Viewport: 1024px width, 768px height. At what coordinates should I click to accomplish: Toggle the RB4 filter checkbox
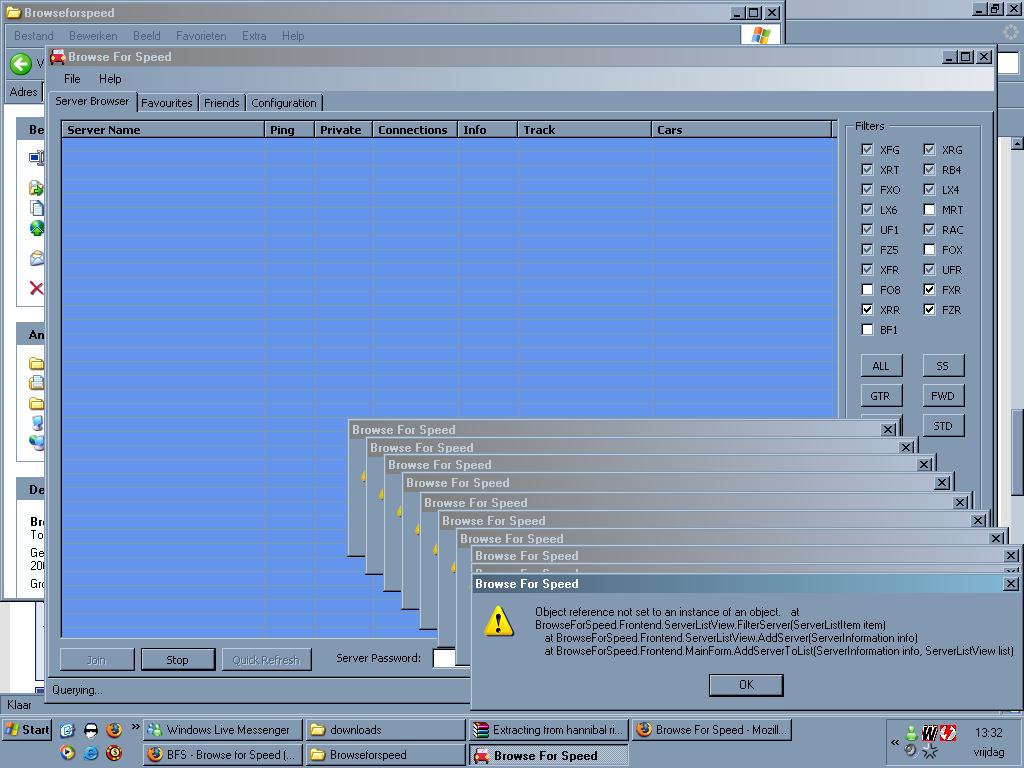pos(929,170)
